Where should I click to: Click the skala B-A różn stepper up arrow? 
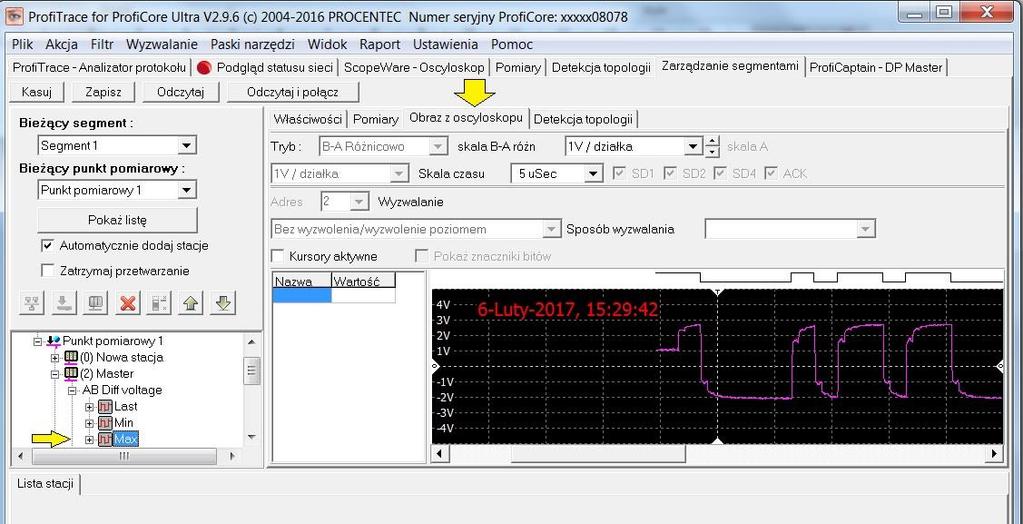coord(712,142)
